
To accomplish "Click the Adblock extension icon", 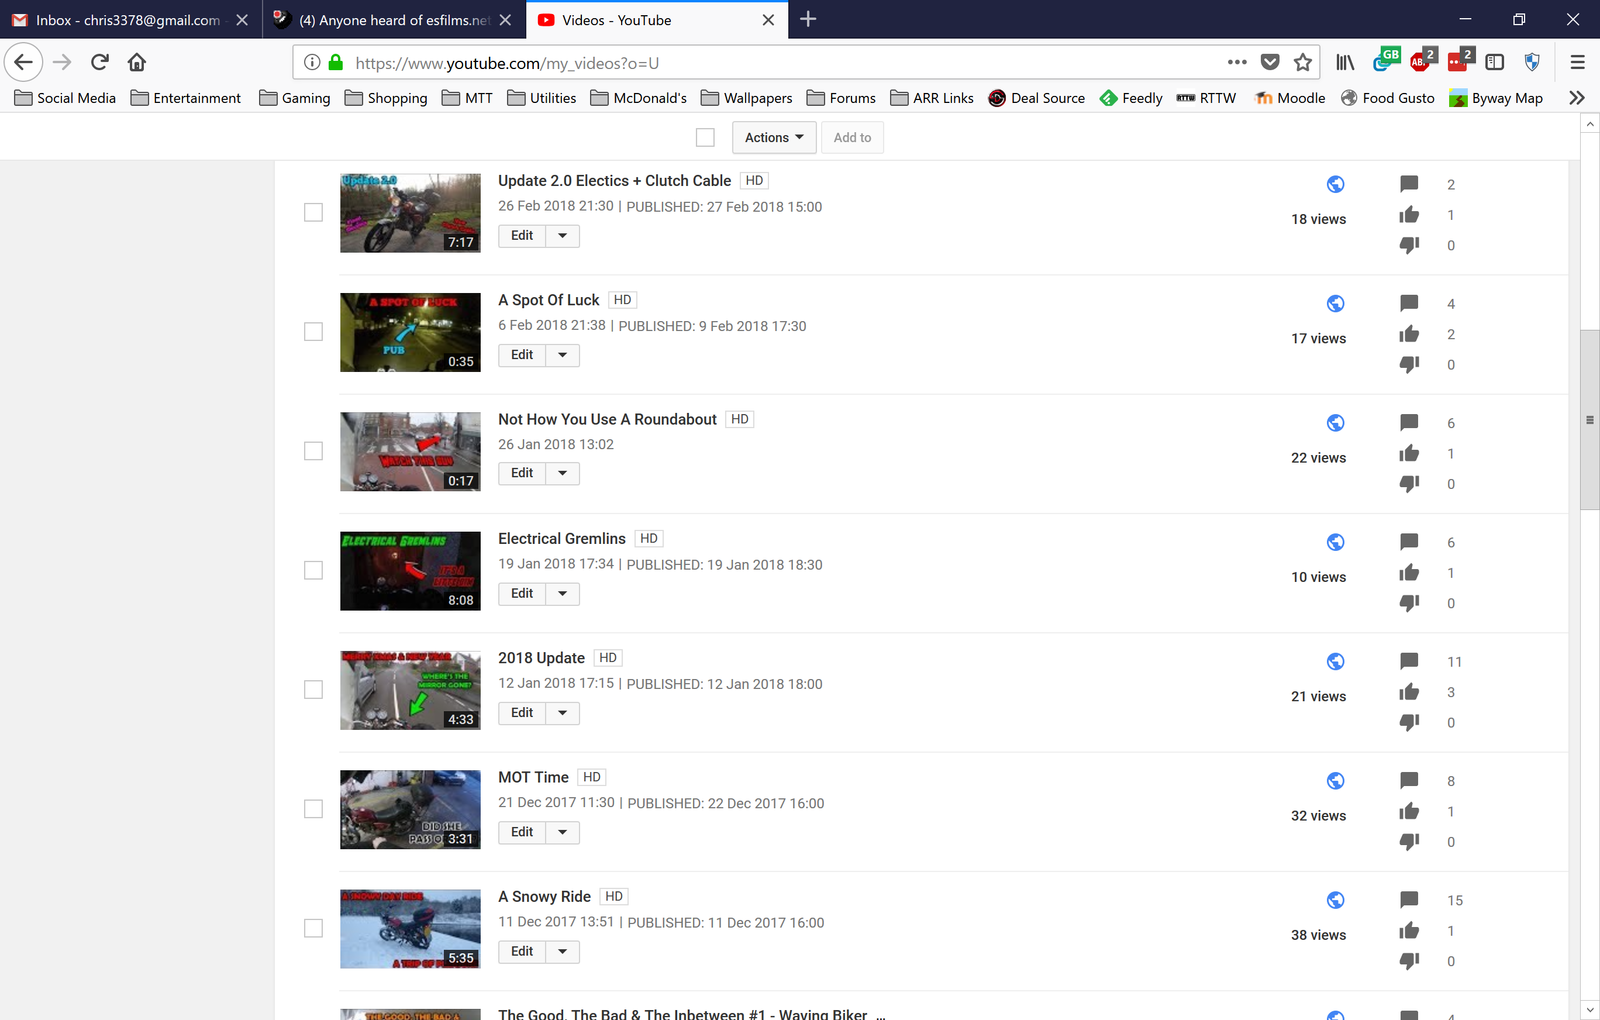I will (1421, 60).
